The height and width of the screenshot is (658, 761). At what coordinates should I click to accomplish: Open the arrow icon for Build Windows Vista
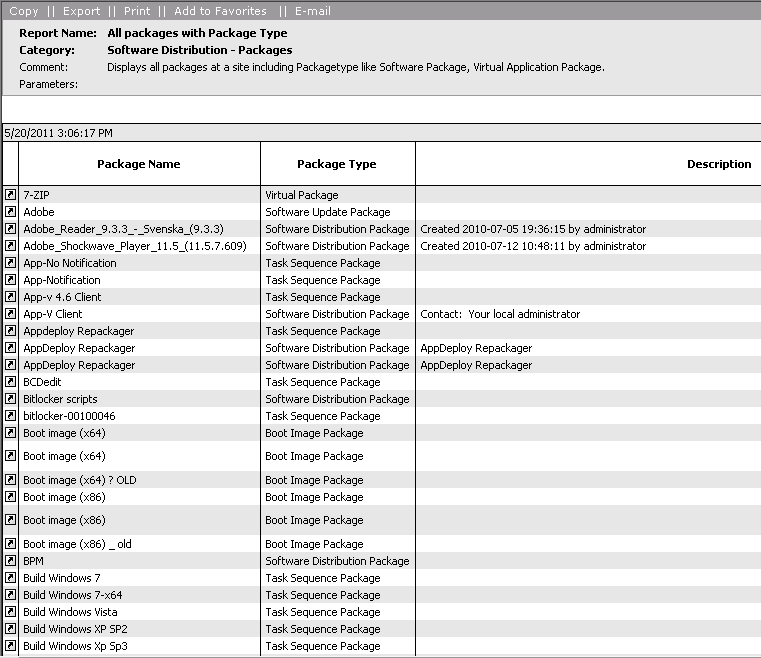pyautogui.click(x=10, y=612)
